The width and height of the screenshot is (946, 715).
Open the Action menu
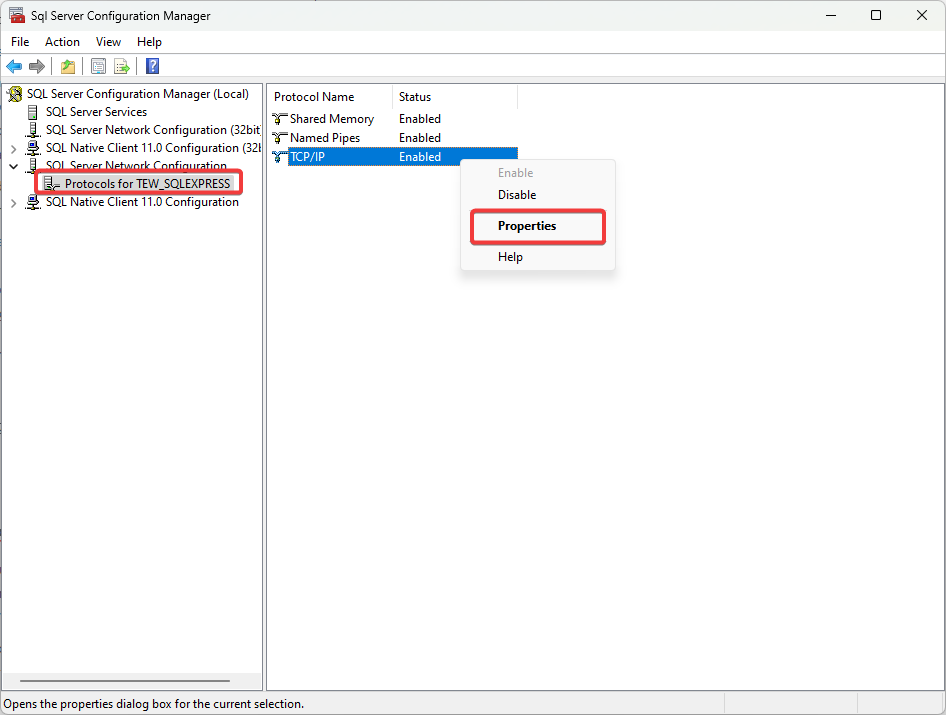[62, 42]
